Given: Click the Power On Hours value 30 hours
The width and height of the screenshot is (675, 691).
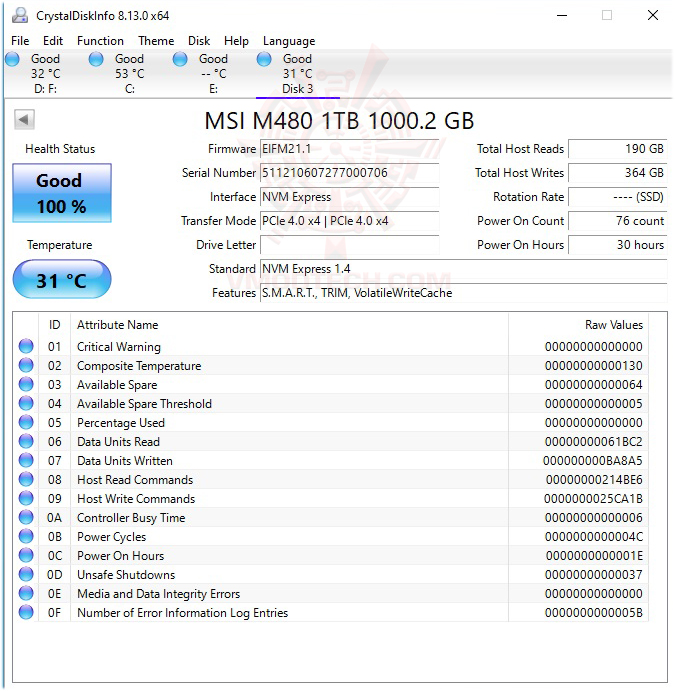Looking at the screenshot, I should click(617, 245).
